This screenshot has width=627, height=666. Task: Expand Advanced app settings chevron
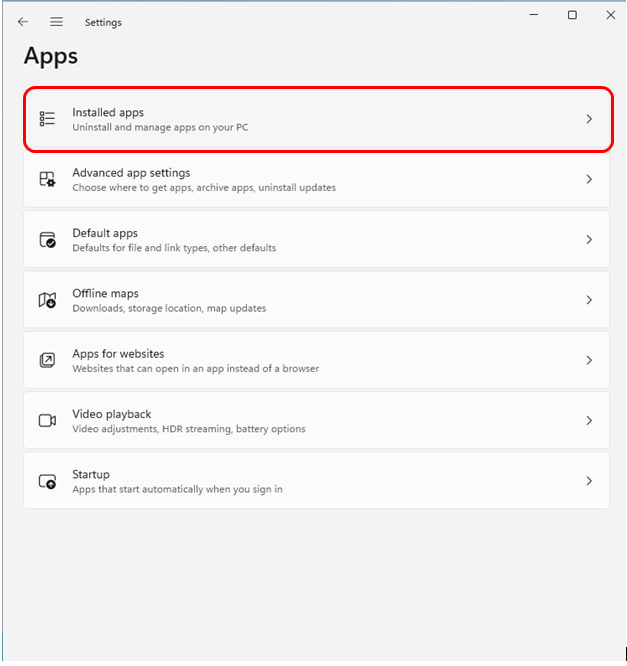coord(589,179)
